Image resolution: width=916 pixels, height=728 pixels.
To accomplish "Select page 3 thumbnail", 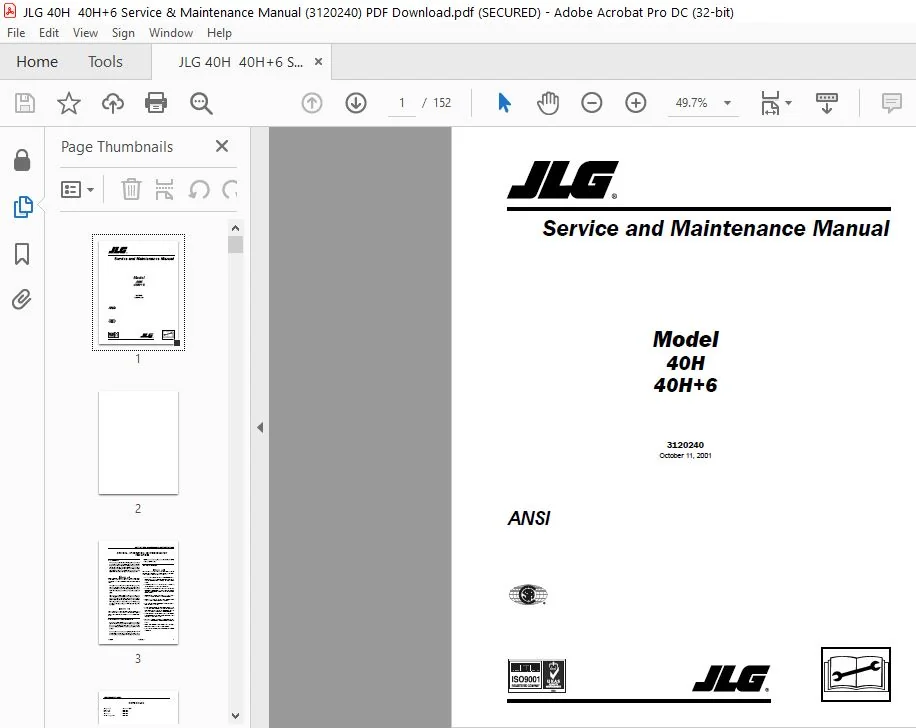I will point(138,592).
